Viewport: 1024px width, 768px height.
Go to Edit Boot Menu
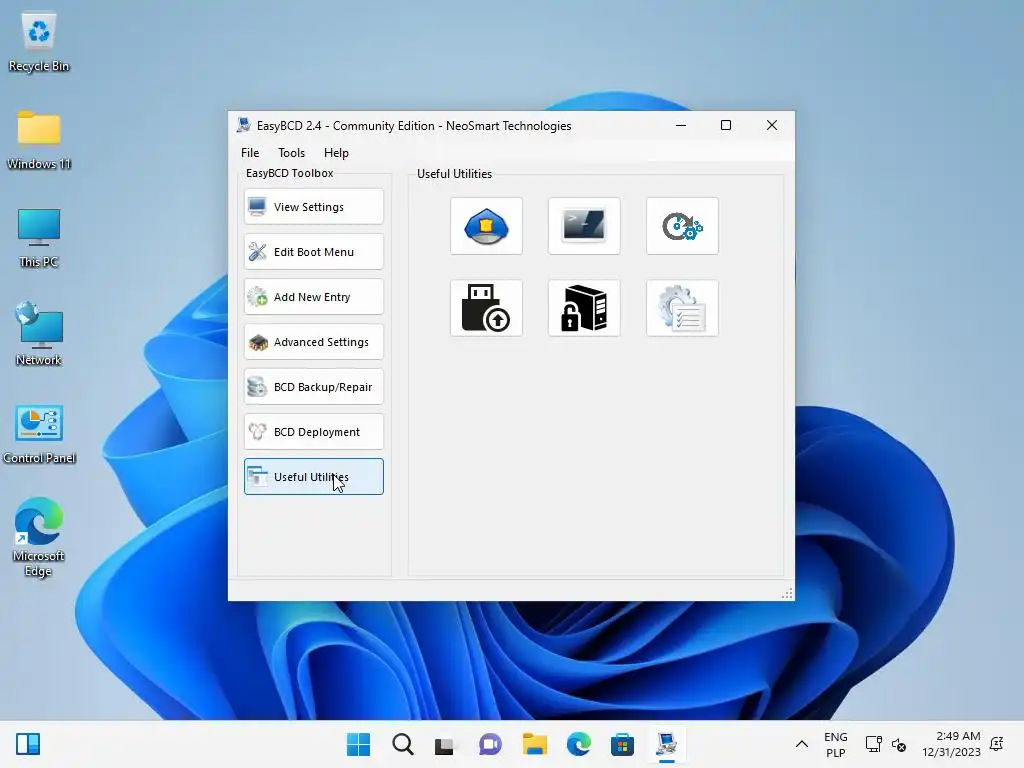tap(313, 252)
